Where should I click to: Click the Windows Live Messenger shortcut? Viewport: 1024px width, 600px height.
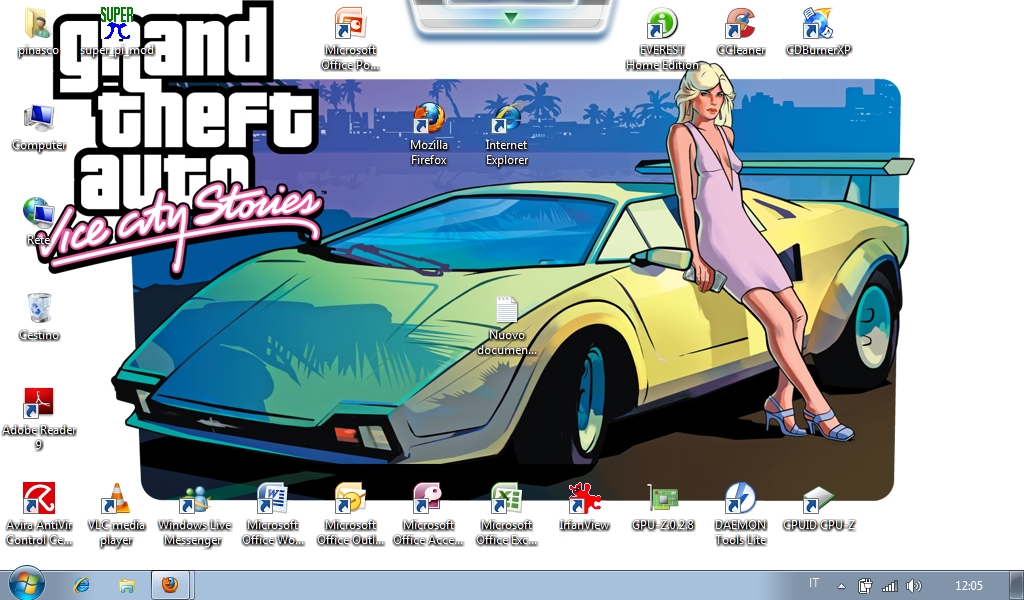[193, 498]
